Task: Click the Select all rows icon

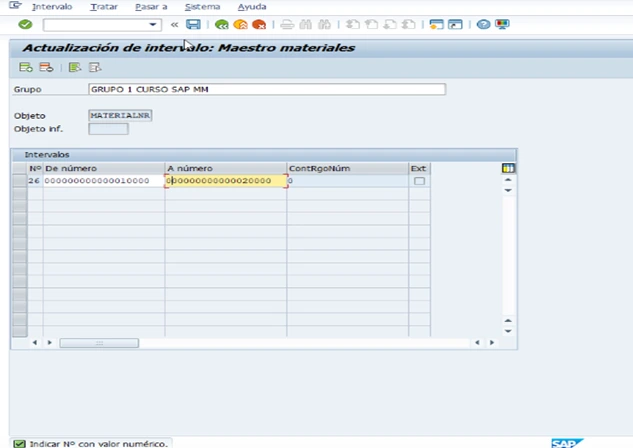Action: click(75, 67)
